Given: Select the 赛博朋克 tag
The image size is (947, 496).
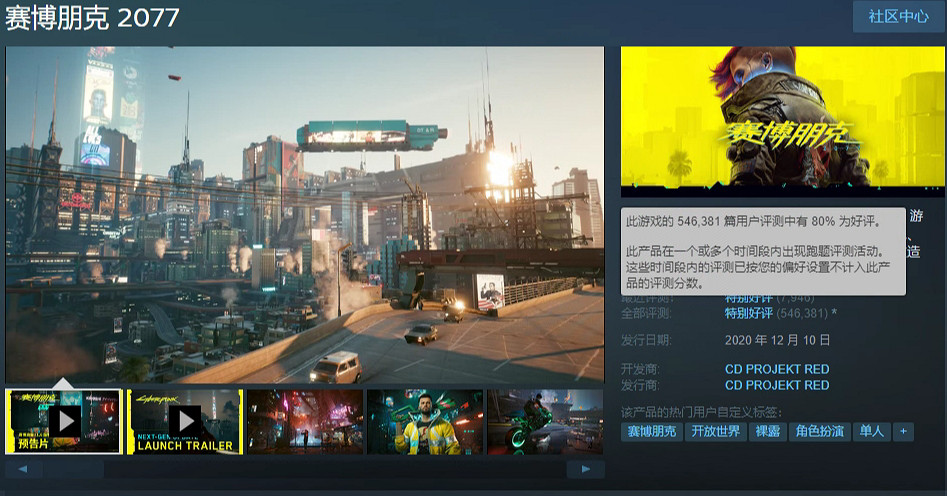Looking at the screenshot, I should [652, 431].
